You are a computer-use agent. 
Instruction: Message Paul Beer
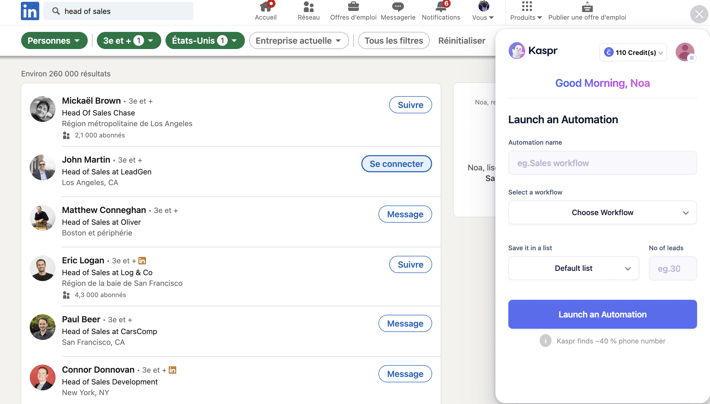405,323
